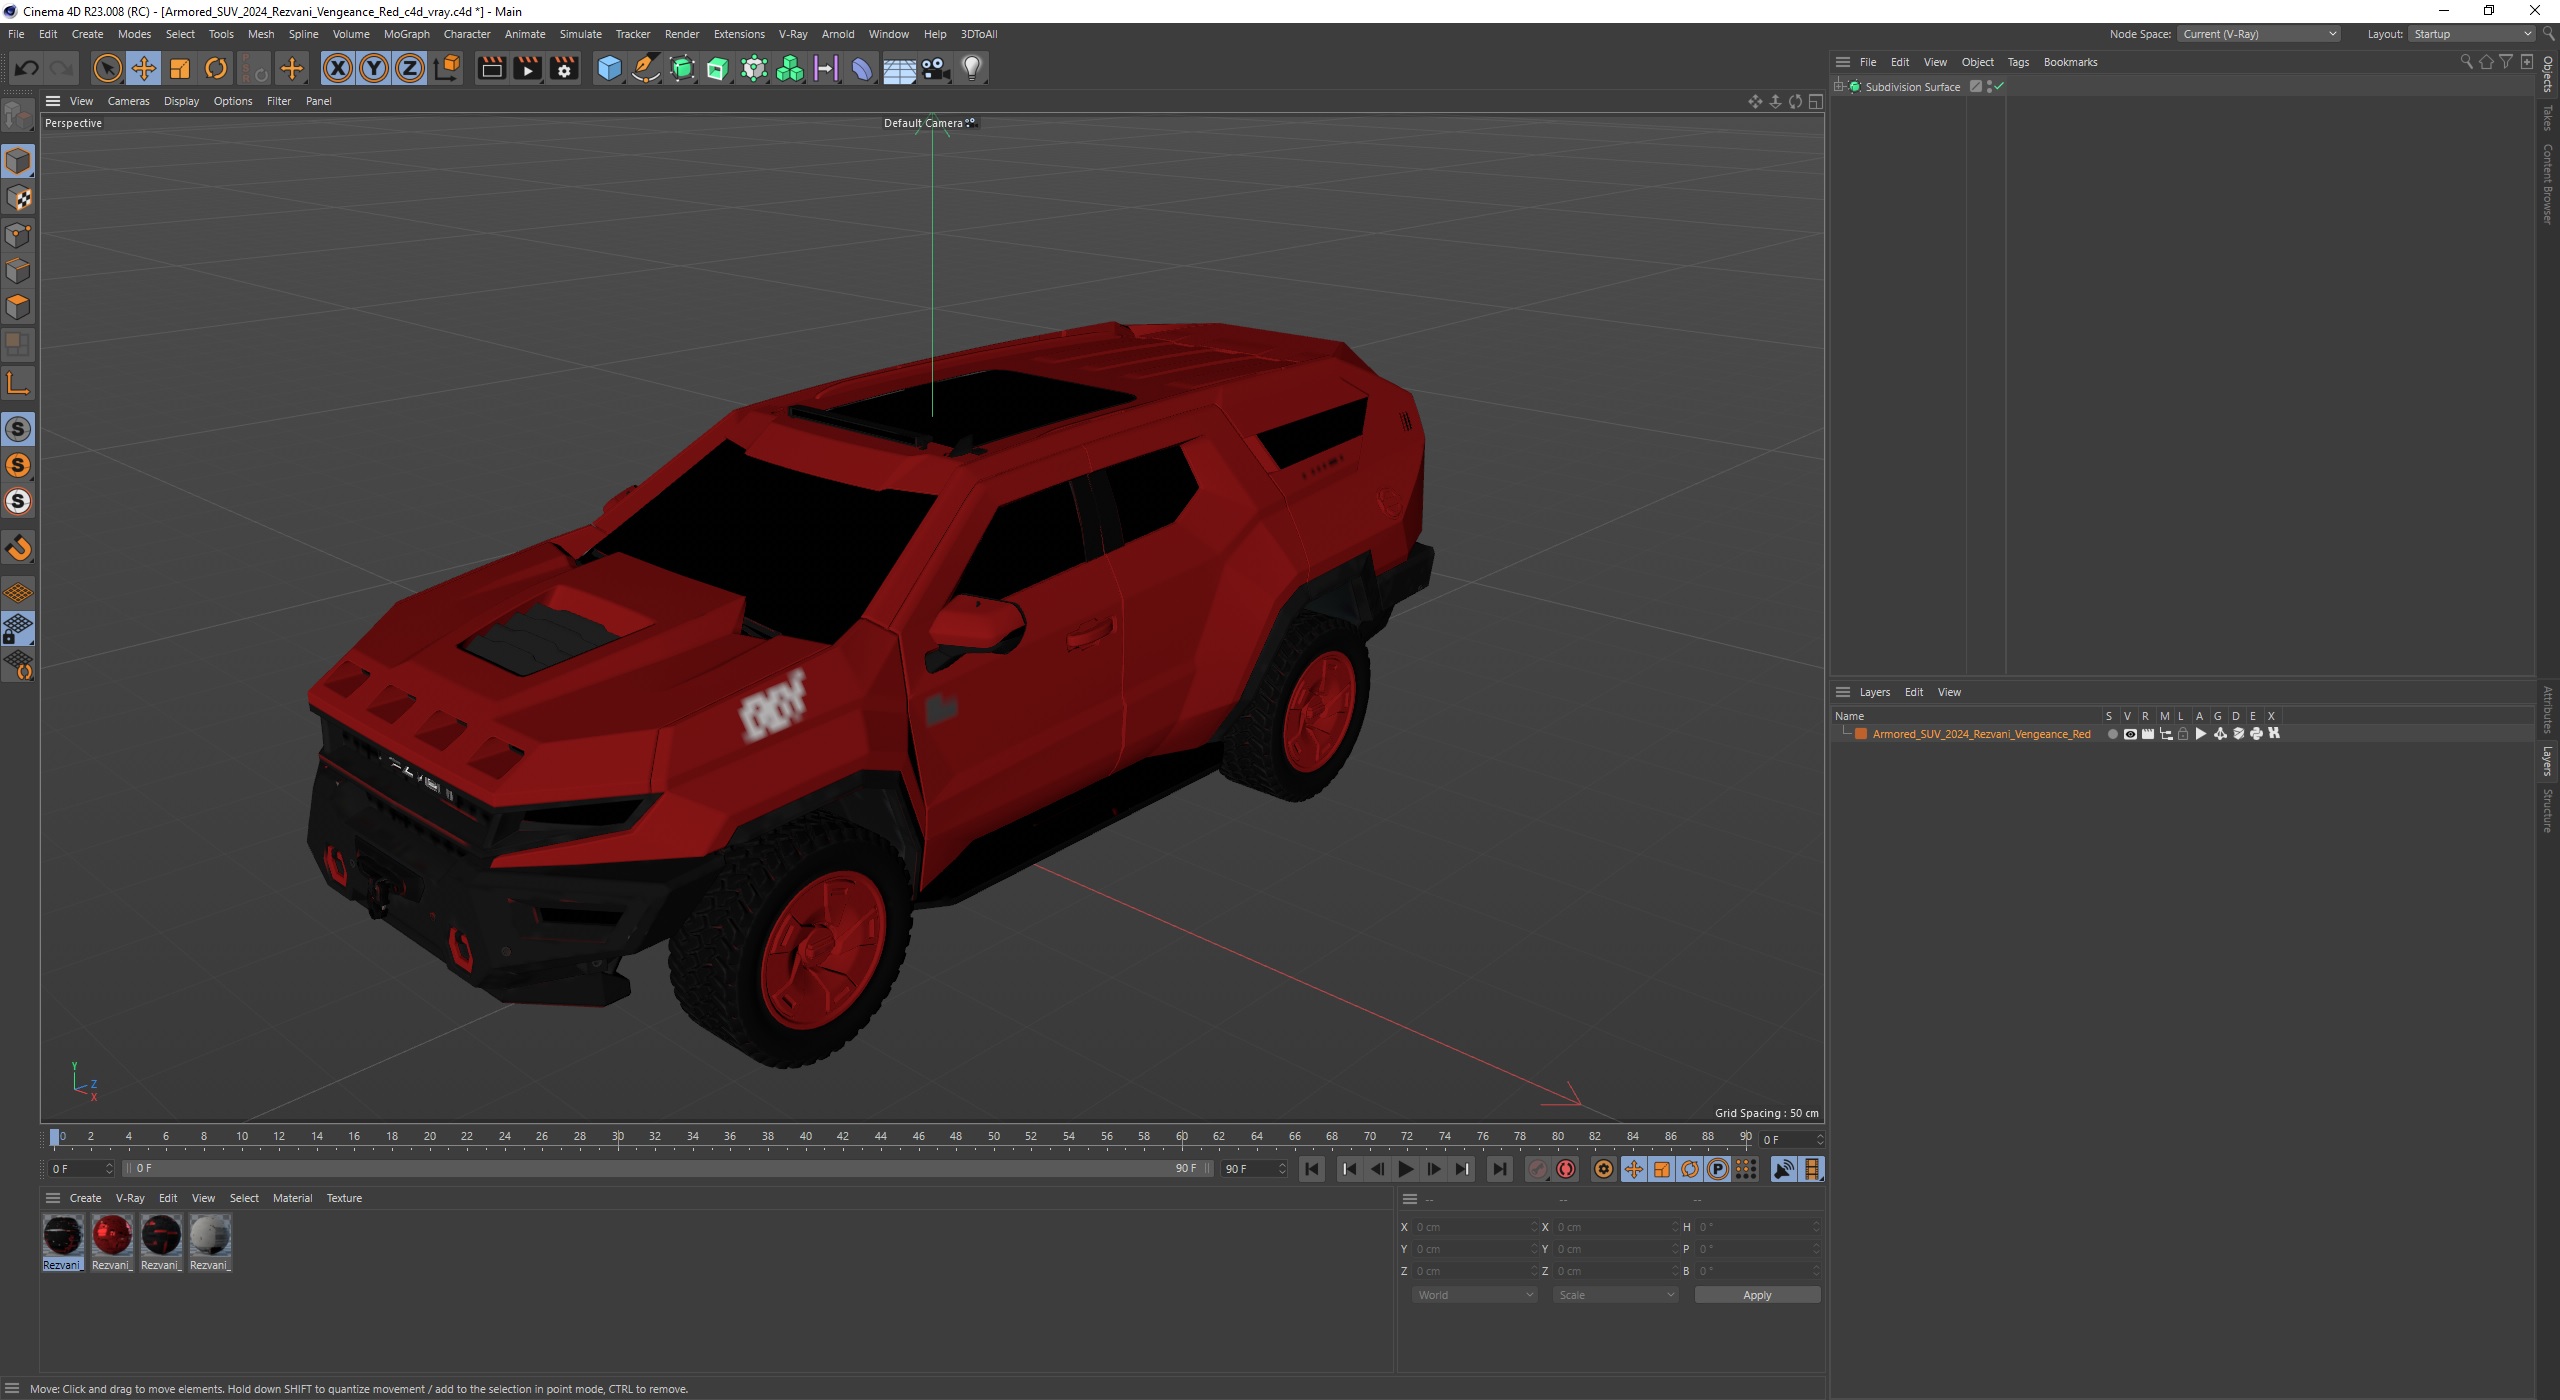Screen dimensions: 2560x1400
Task: Select first Rezvani material thumbnail
Action: (x=63, y=1243)
